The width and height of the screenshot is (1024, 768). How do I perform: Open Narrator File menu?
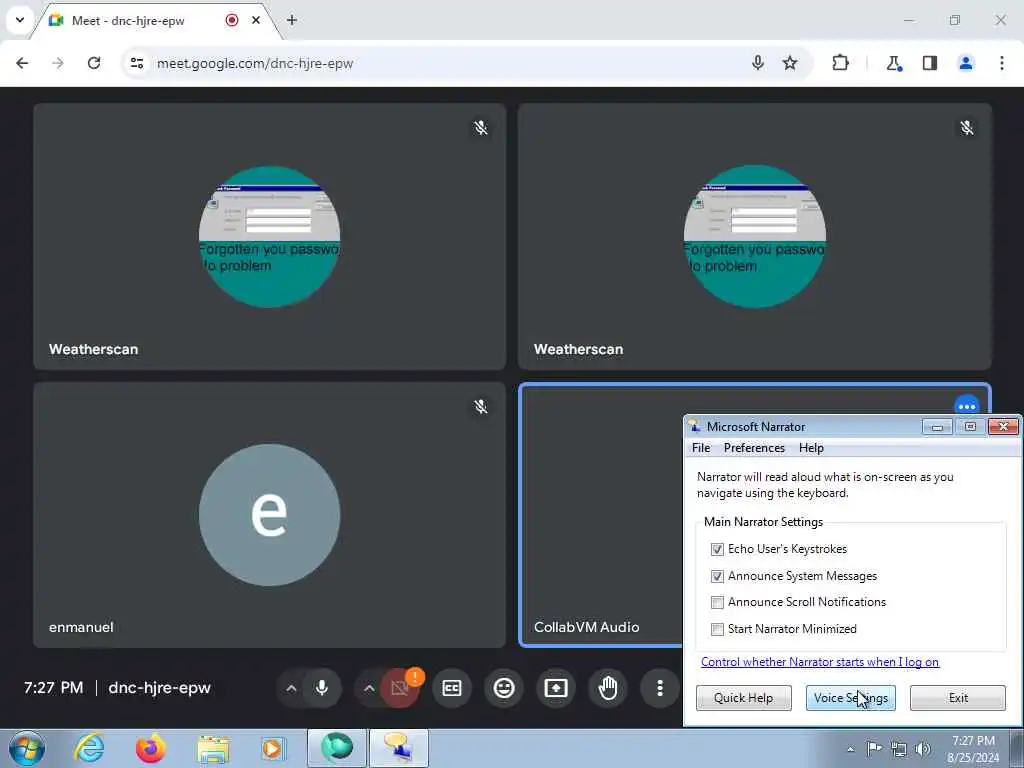point(701,448)
